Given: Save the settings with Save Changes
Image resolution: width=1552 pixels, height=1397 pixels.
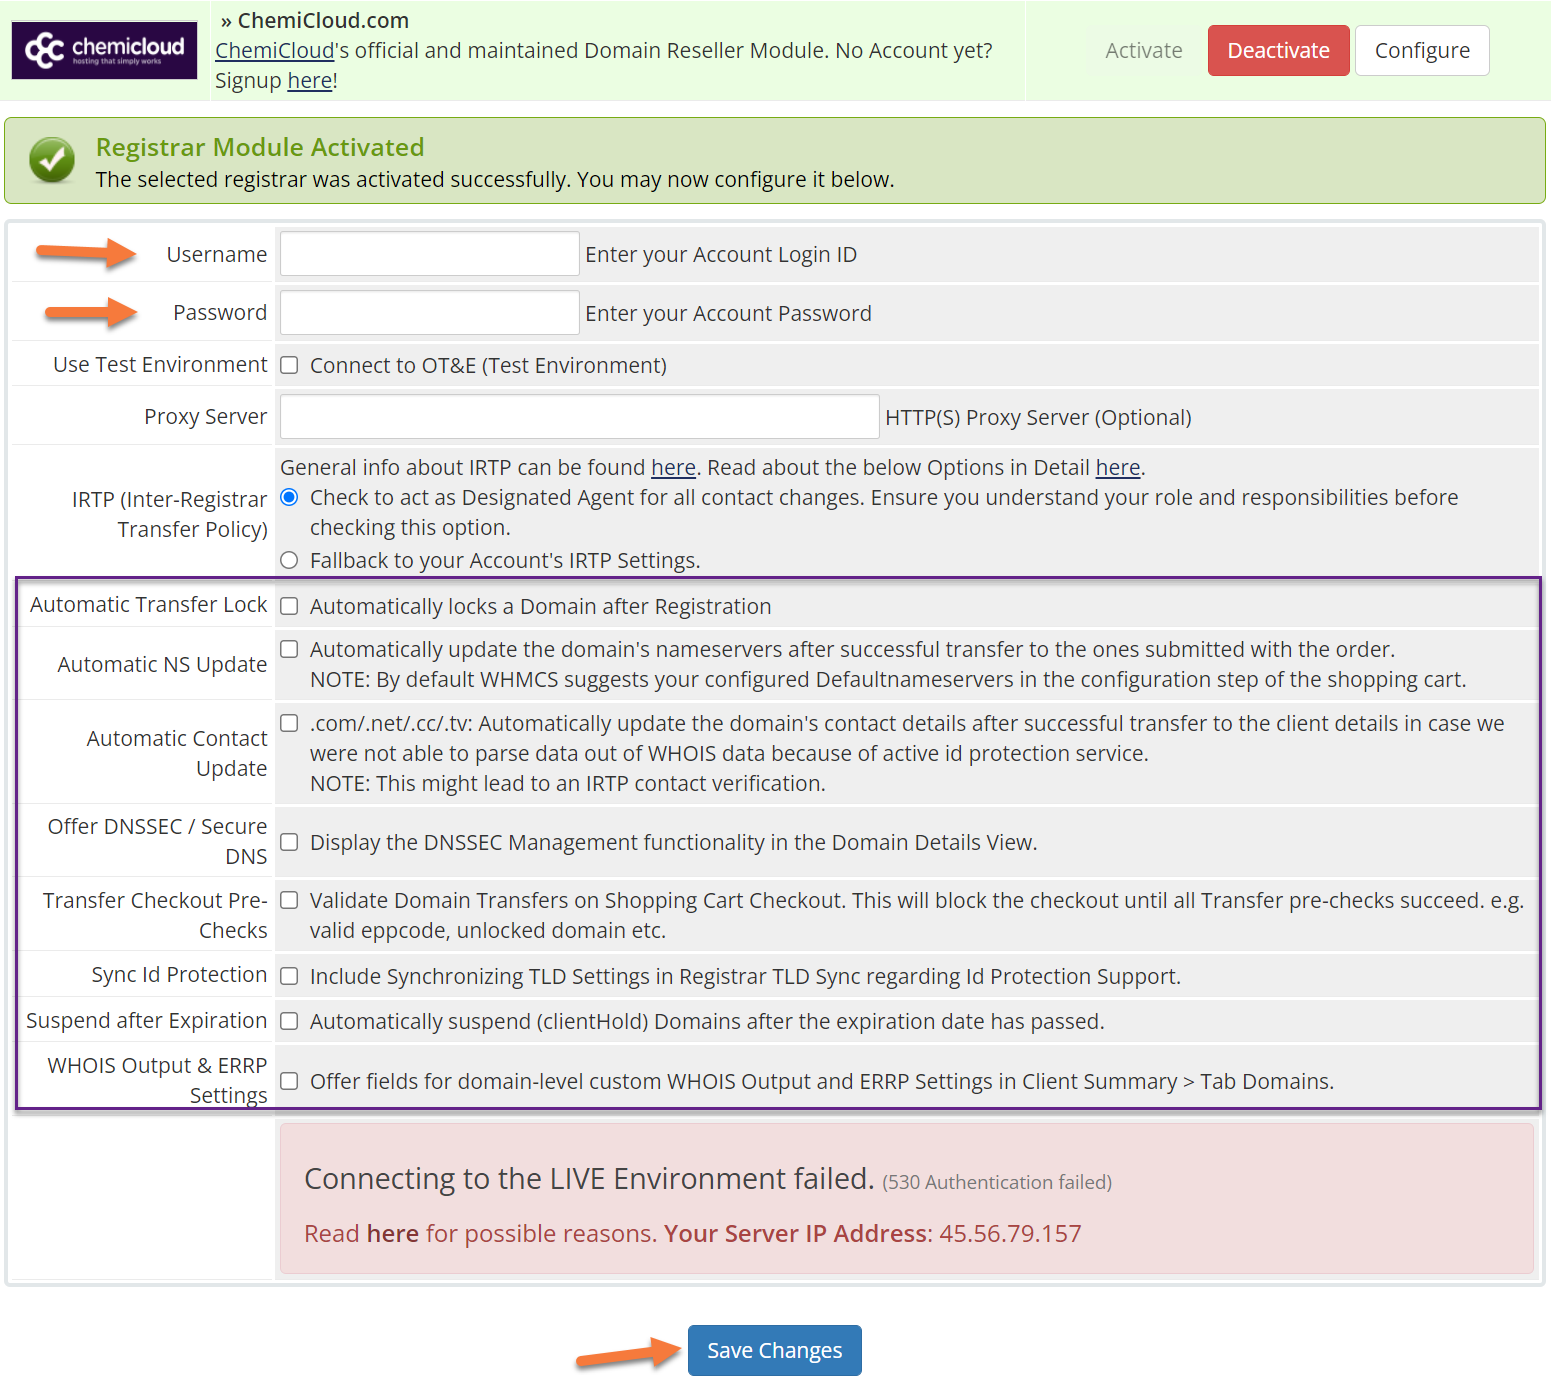Looking at the screenshot, I should coord(774,1350).
